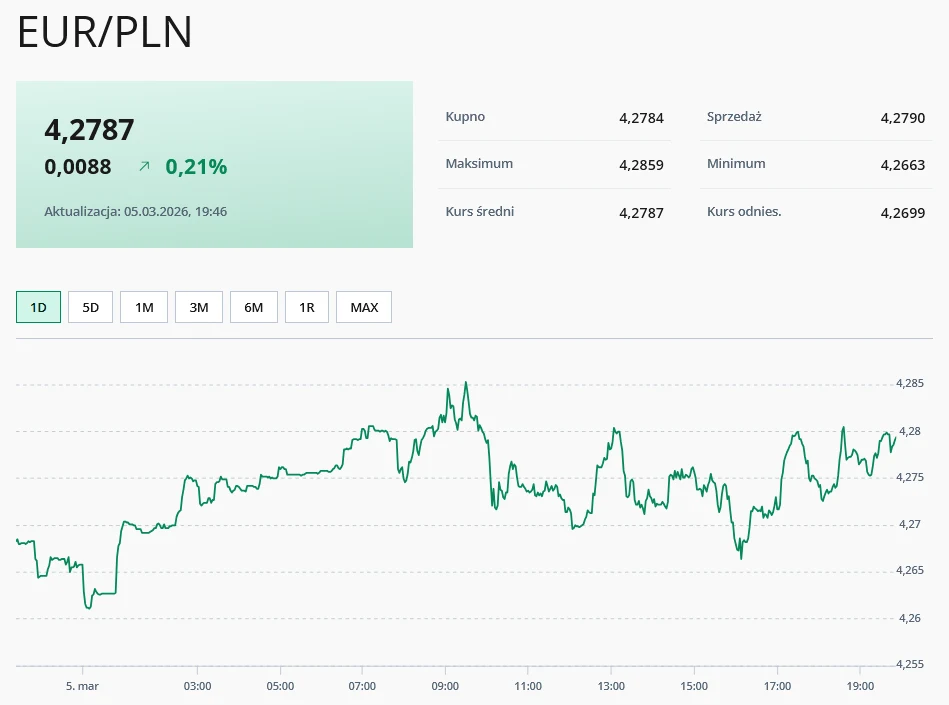
Task: Choose the 1R yearly range
Action: (306, 307)
